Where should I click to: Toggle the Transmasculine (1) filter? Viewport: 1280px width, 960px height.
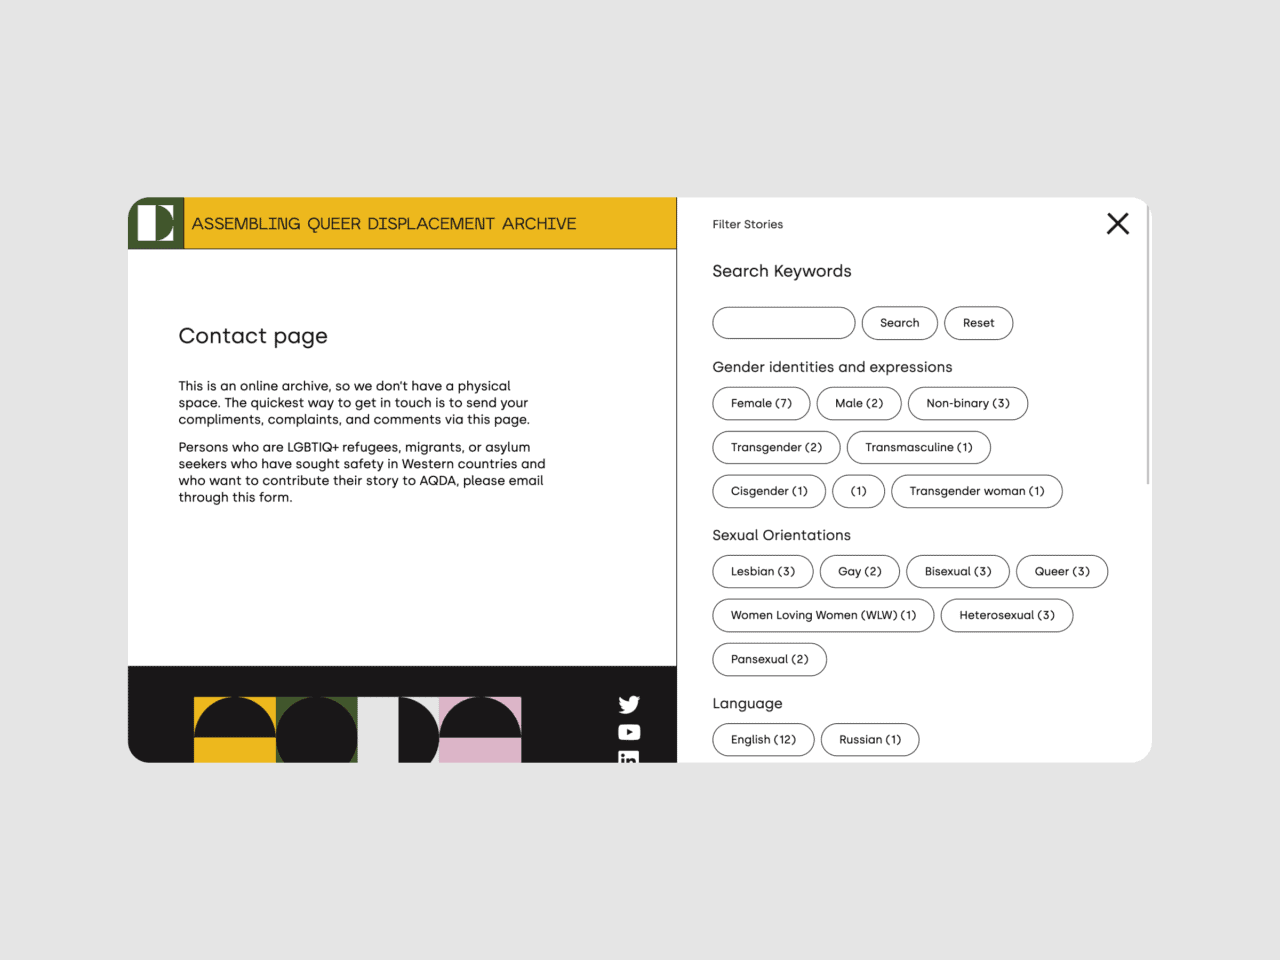(x=919, y=447)
